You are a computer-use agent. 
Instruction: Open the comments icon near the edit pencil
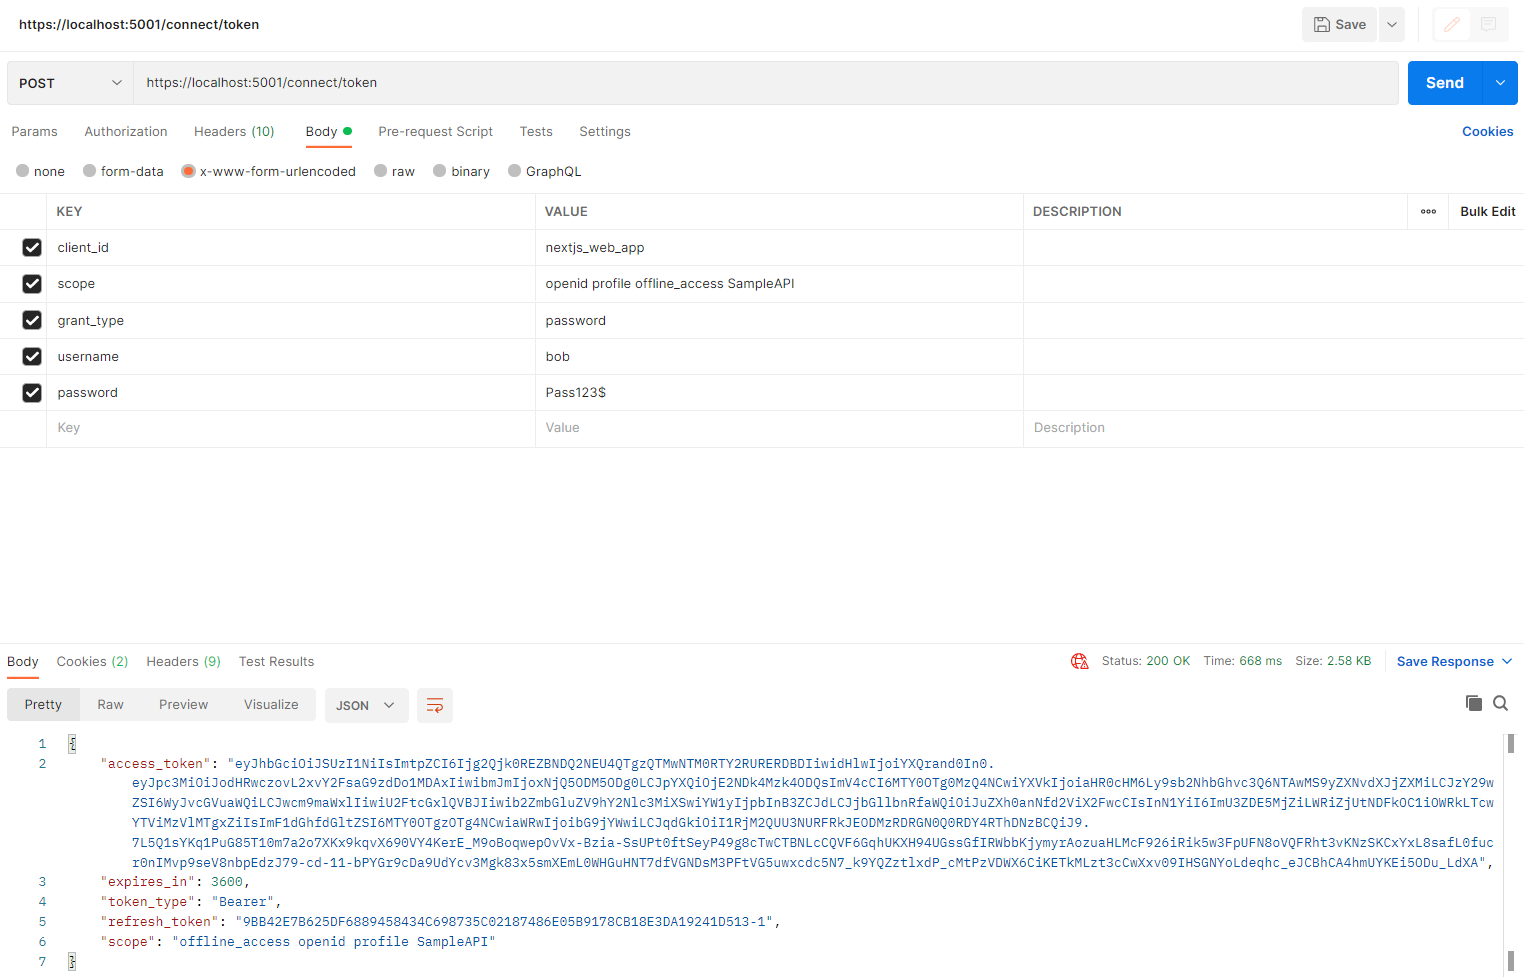pyautogui.click(x=1489, y=24)
